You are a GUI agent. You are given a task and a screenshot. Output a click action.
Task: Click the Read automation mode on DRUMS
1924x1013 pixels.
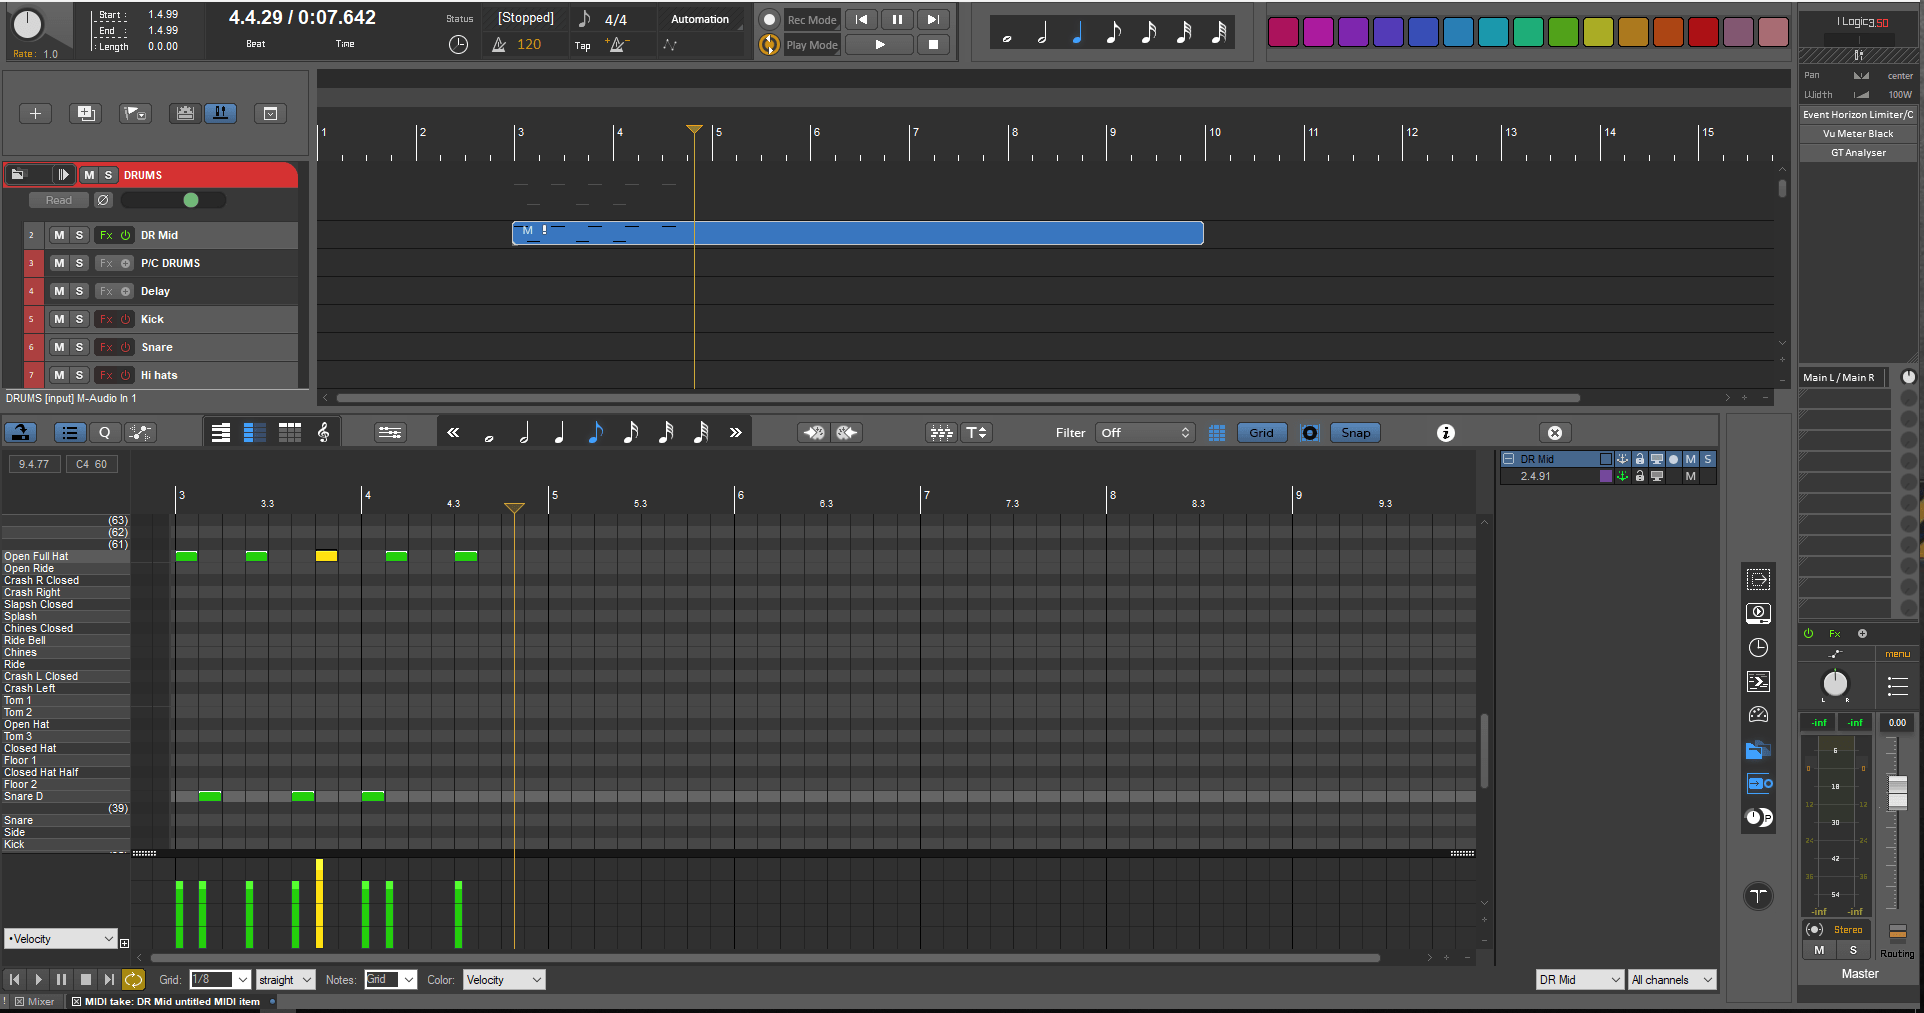tap(59, 200)
